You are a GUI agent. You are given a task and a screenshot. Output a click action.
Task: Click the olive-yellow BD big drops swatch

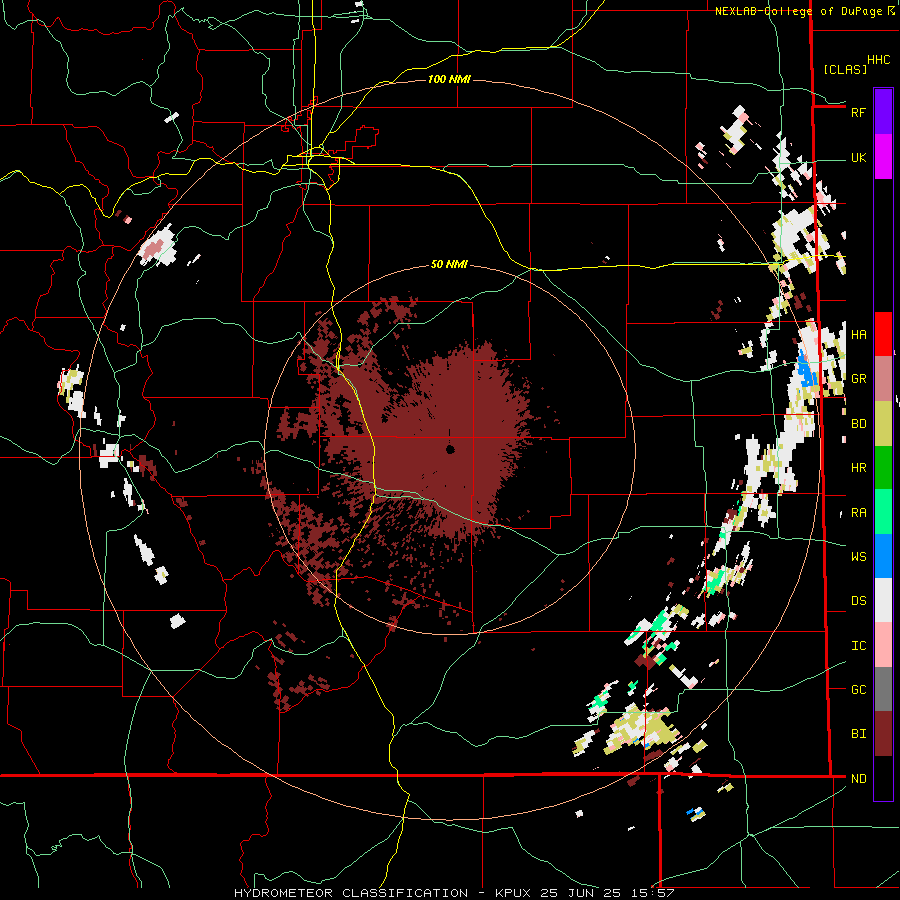pos(883,424)
